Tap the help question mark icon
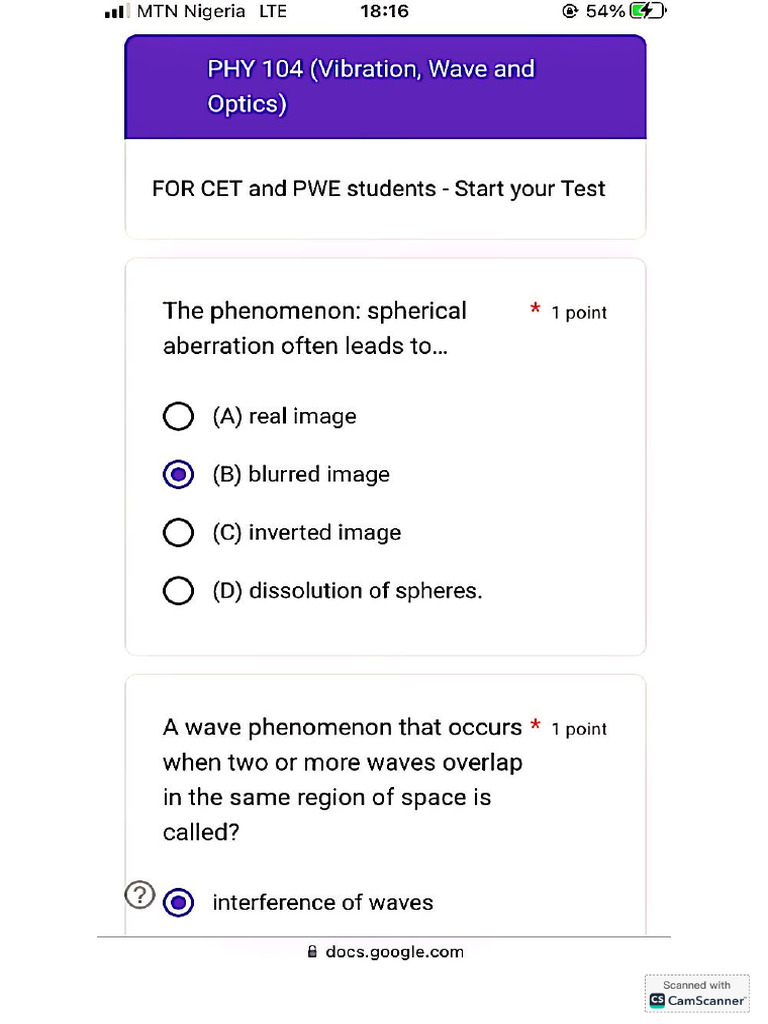 (139, 895)
